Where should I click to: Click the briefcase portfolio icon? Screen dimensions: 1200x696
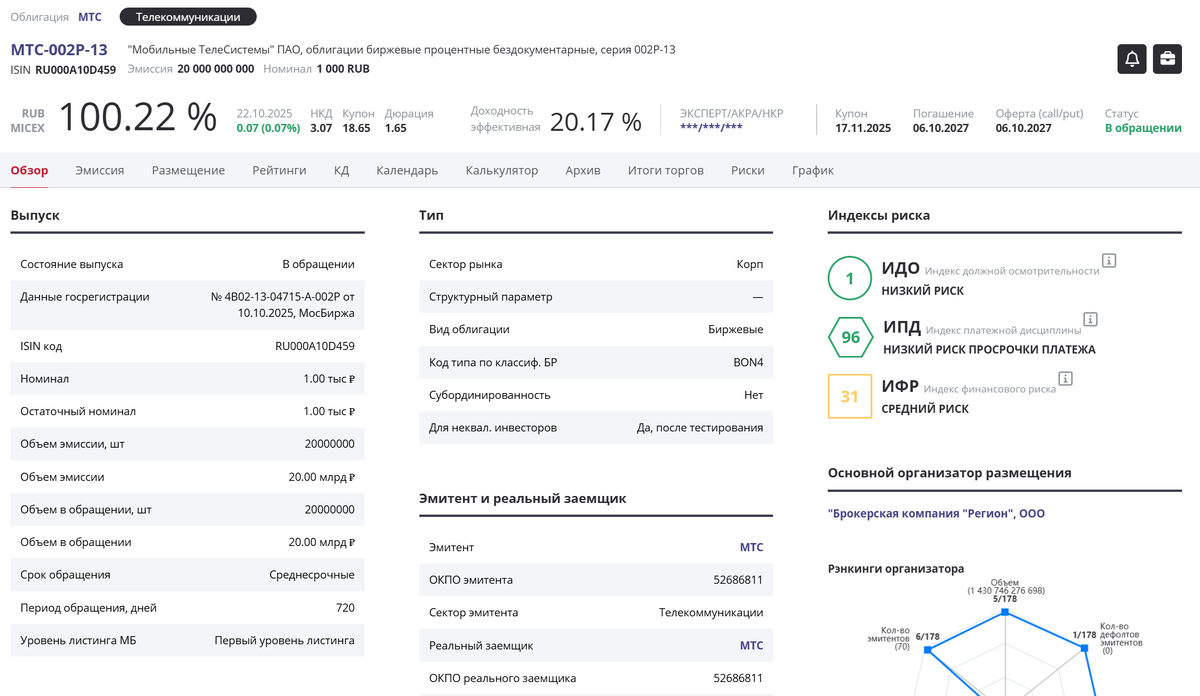click(x=1167, y=59)
